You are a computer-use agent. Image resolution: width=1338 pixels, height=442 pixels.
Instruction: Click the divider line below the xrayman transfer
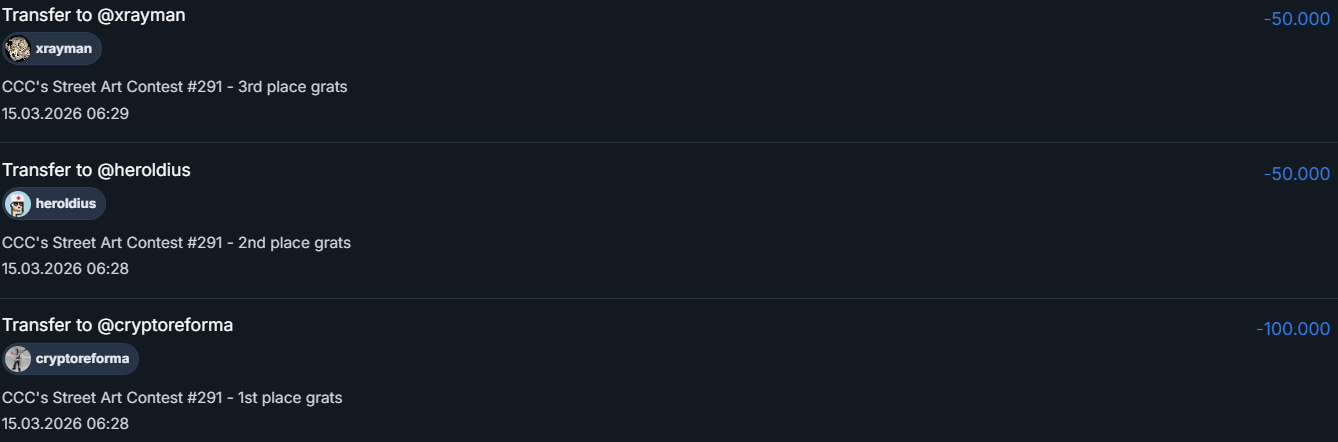point(669,142)
